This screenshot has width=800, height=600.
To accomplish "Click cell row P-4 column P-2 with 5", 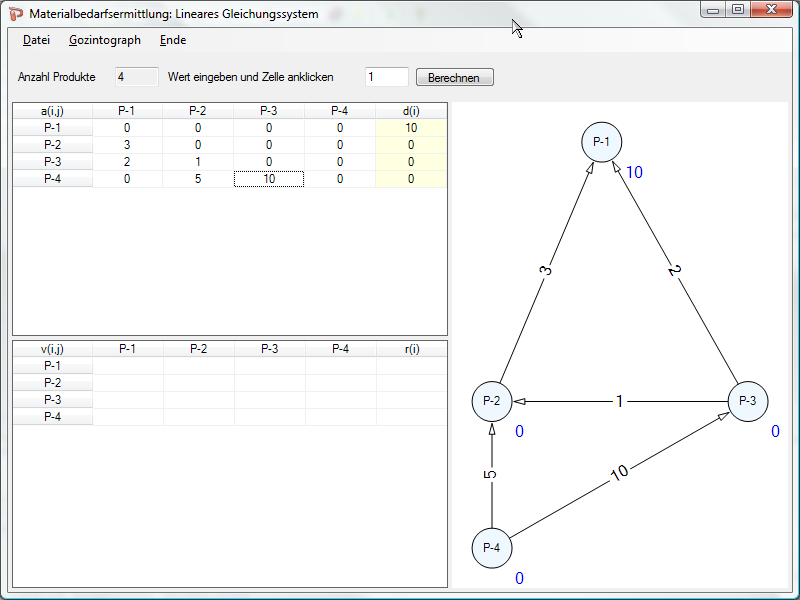I will (198, 179).
